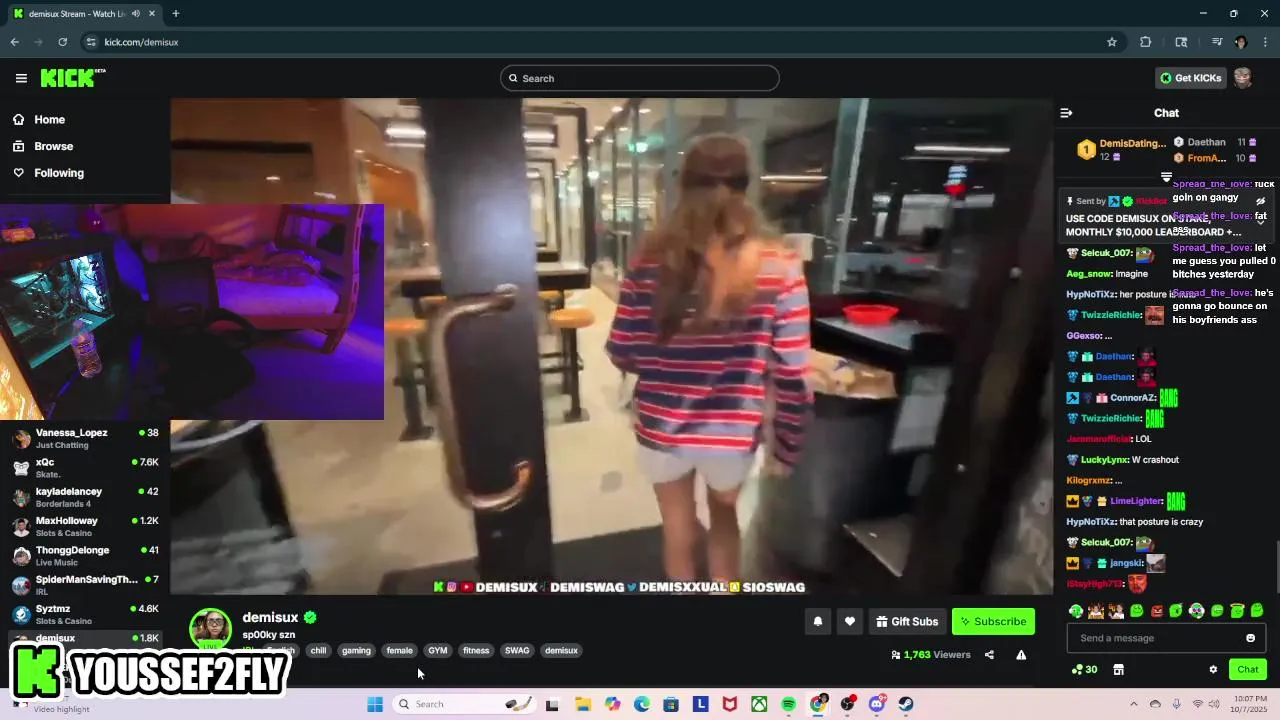This screenshot has height=720, width=1280.
Task: Click the heart follow button
Action: (x=850, y=621)
